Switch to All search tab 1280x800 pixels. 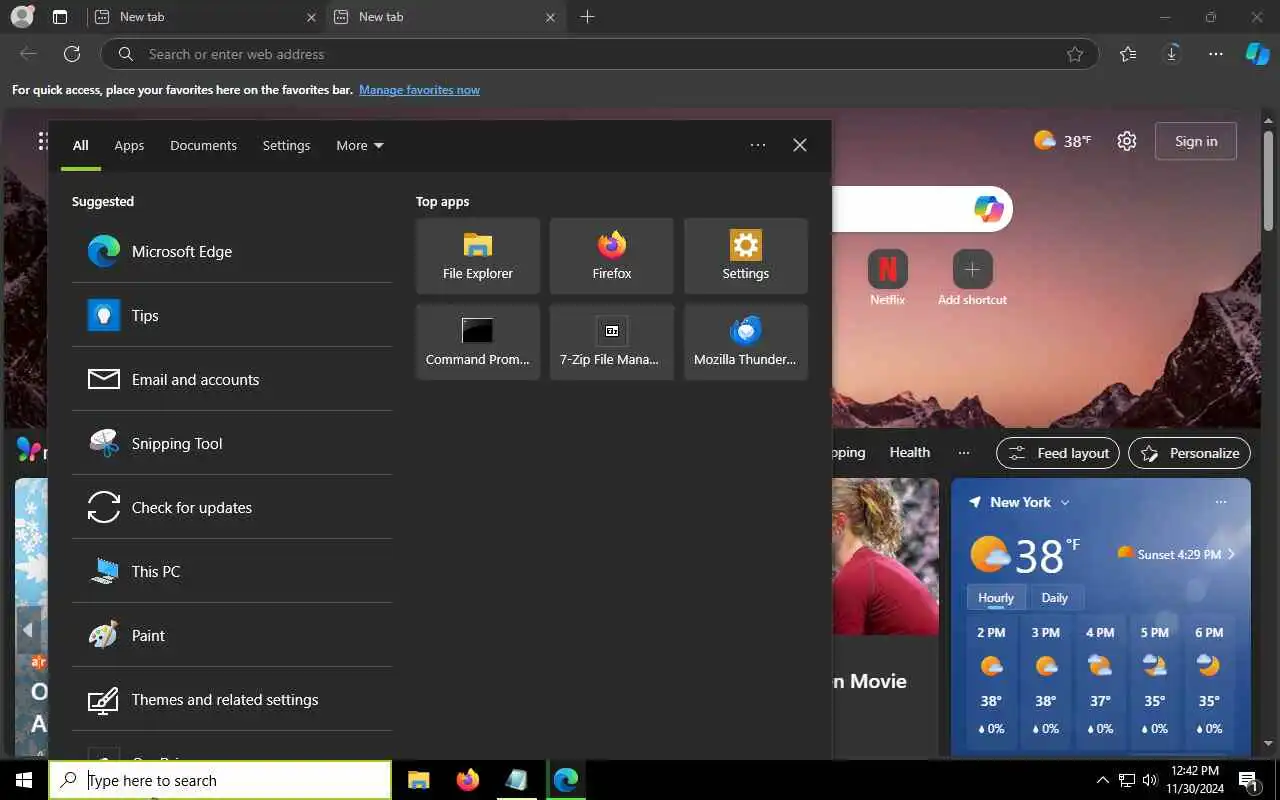tap(81, 145)
